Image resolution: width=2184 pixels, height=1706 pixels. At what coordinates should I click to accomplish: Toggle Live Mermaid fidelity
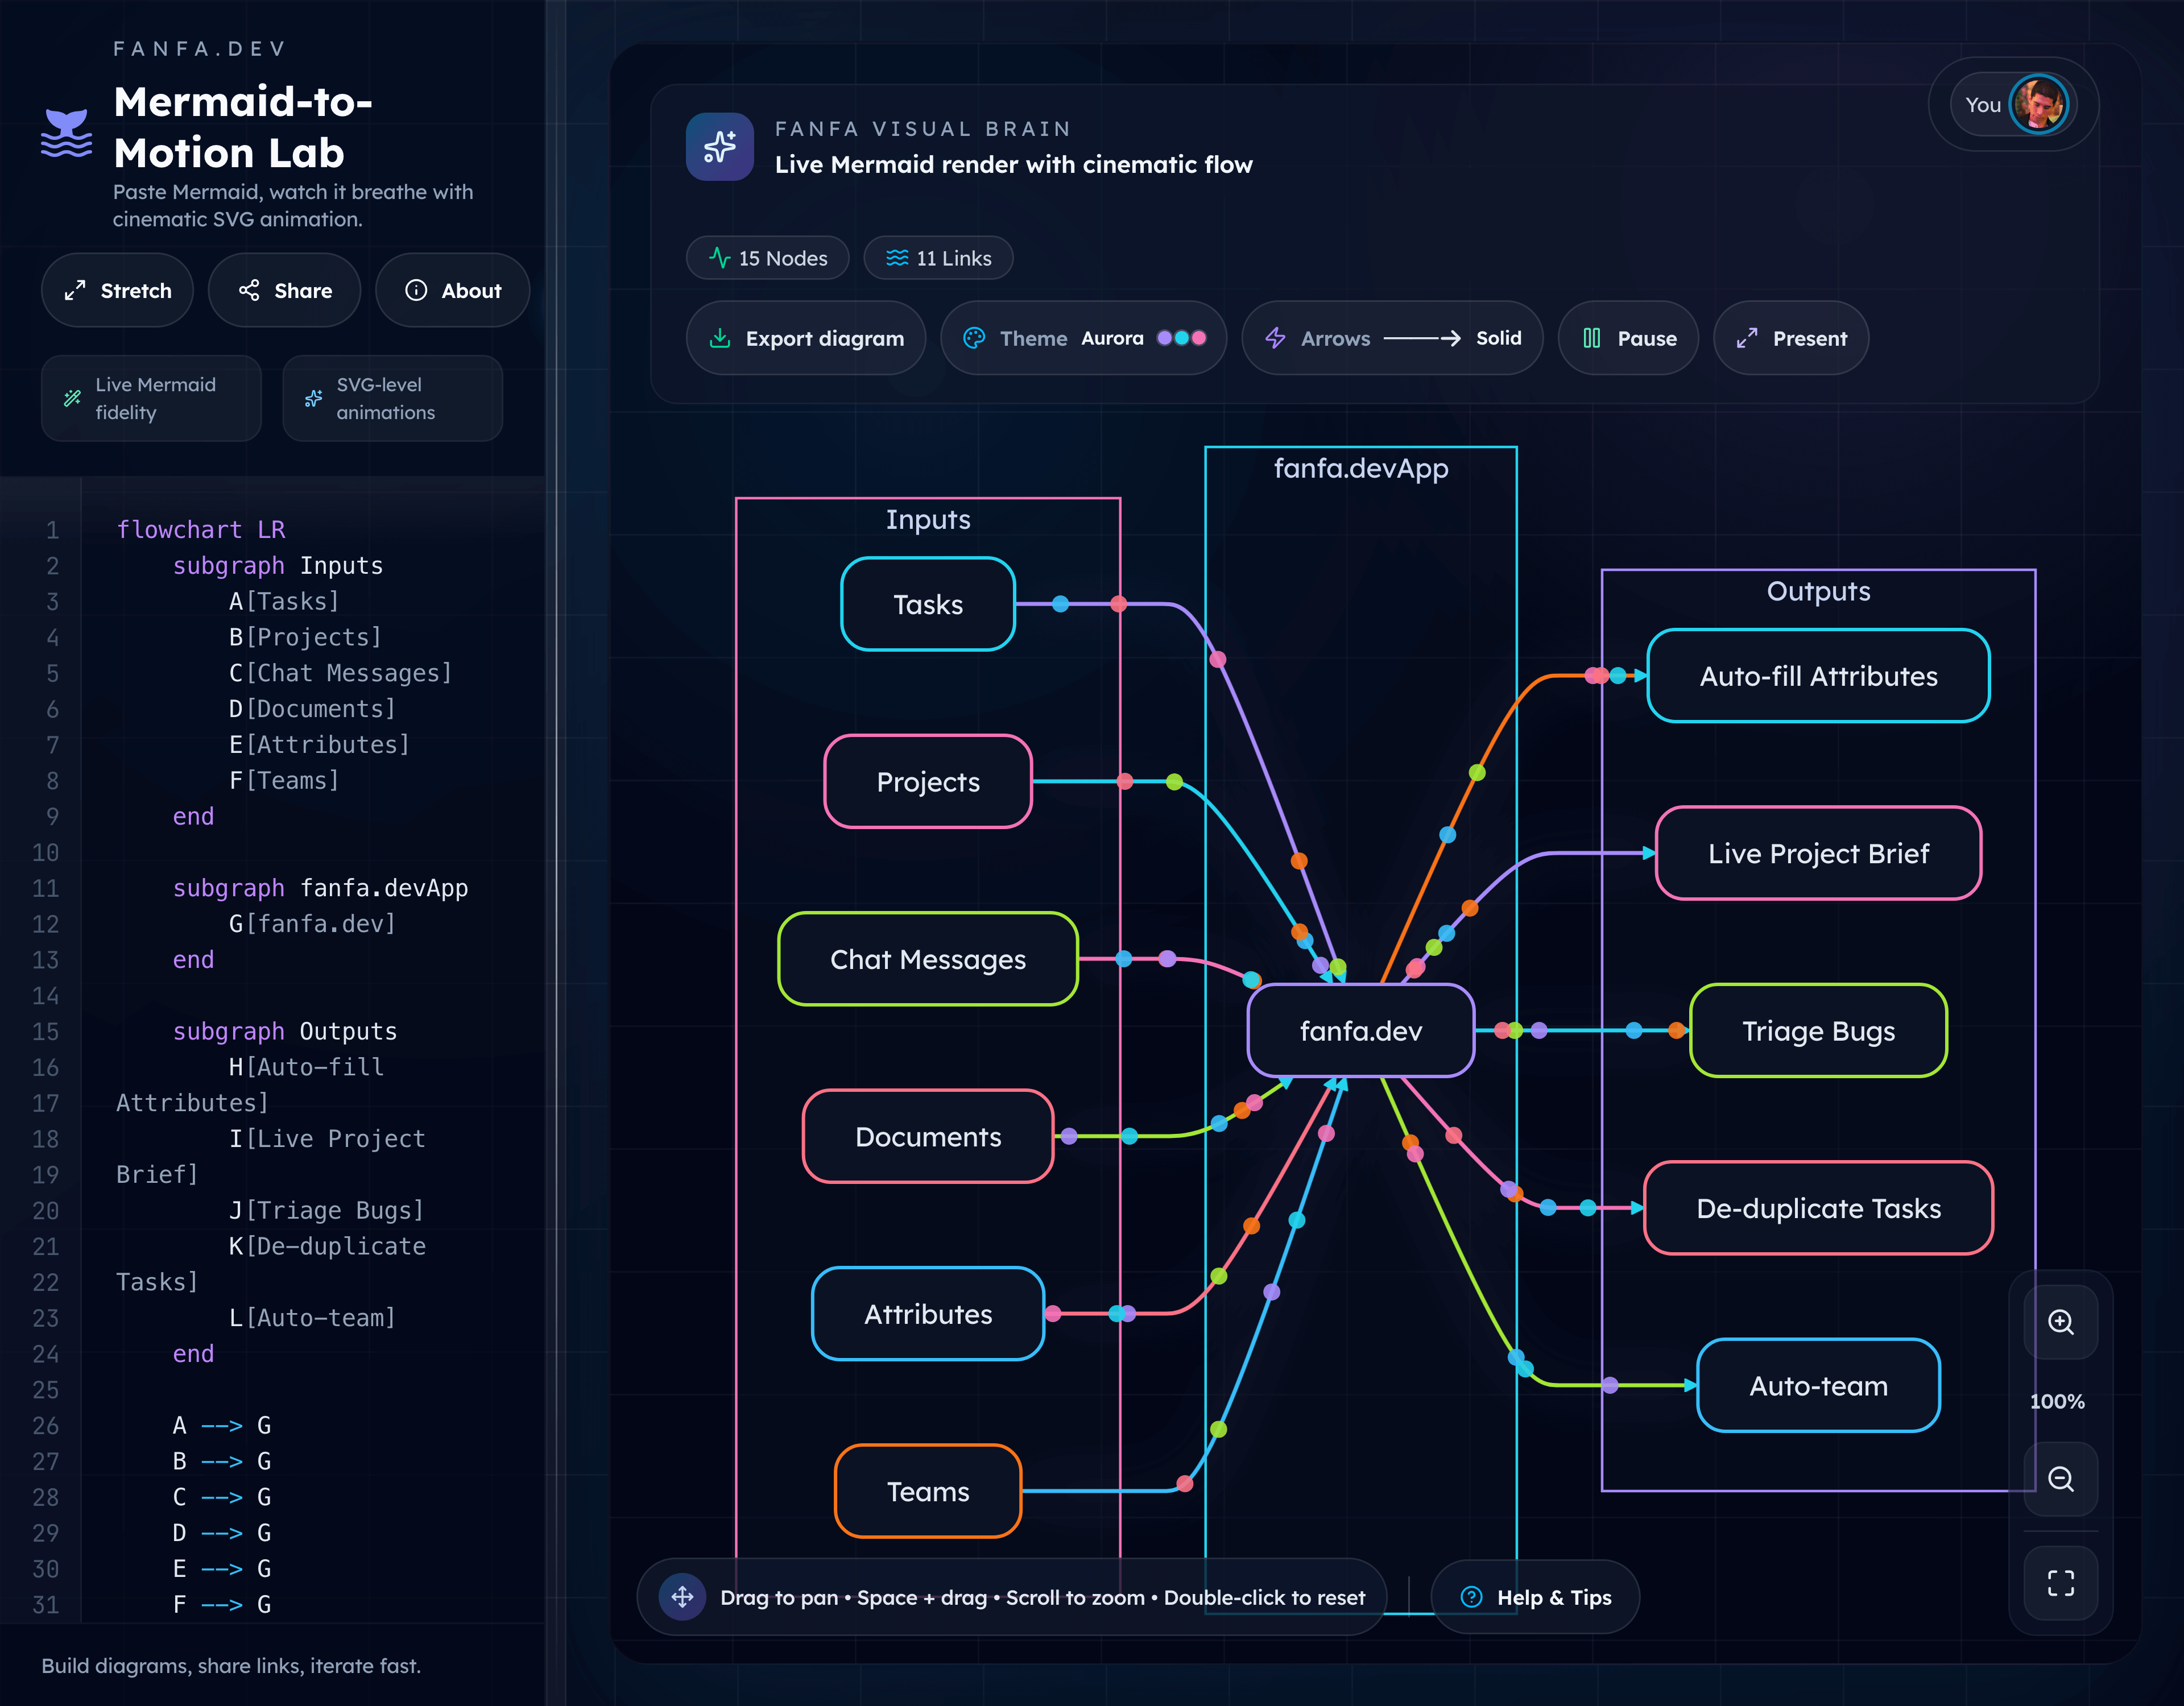[x=150, y=398]
